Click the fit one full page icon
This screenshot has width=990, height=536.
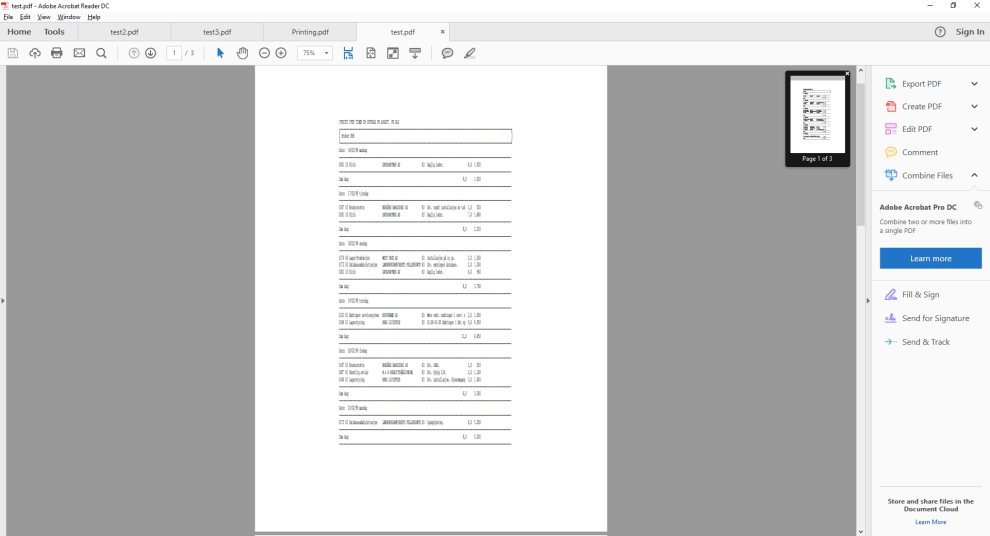click(371, 53)
